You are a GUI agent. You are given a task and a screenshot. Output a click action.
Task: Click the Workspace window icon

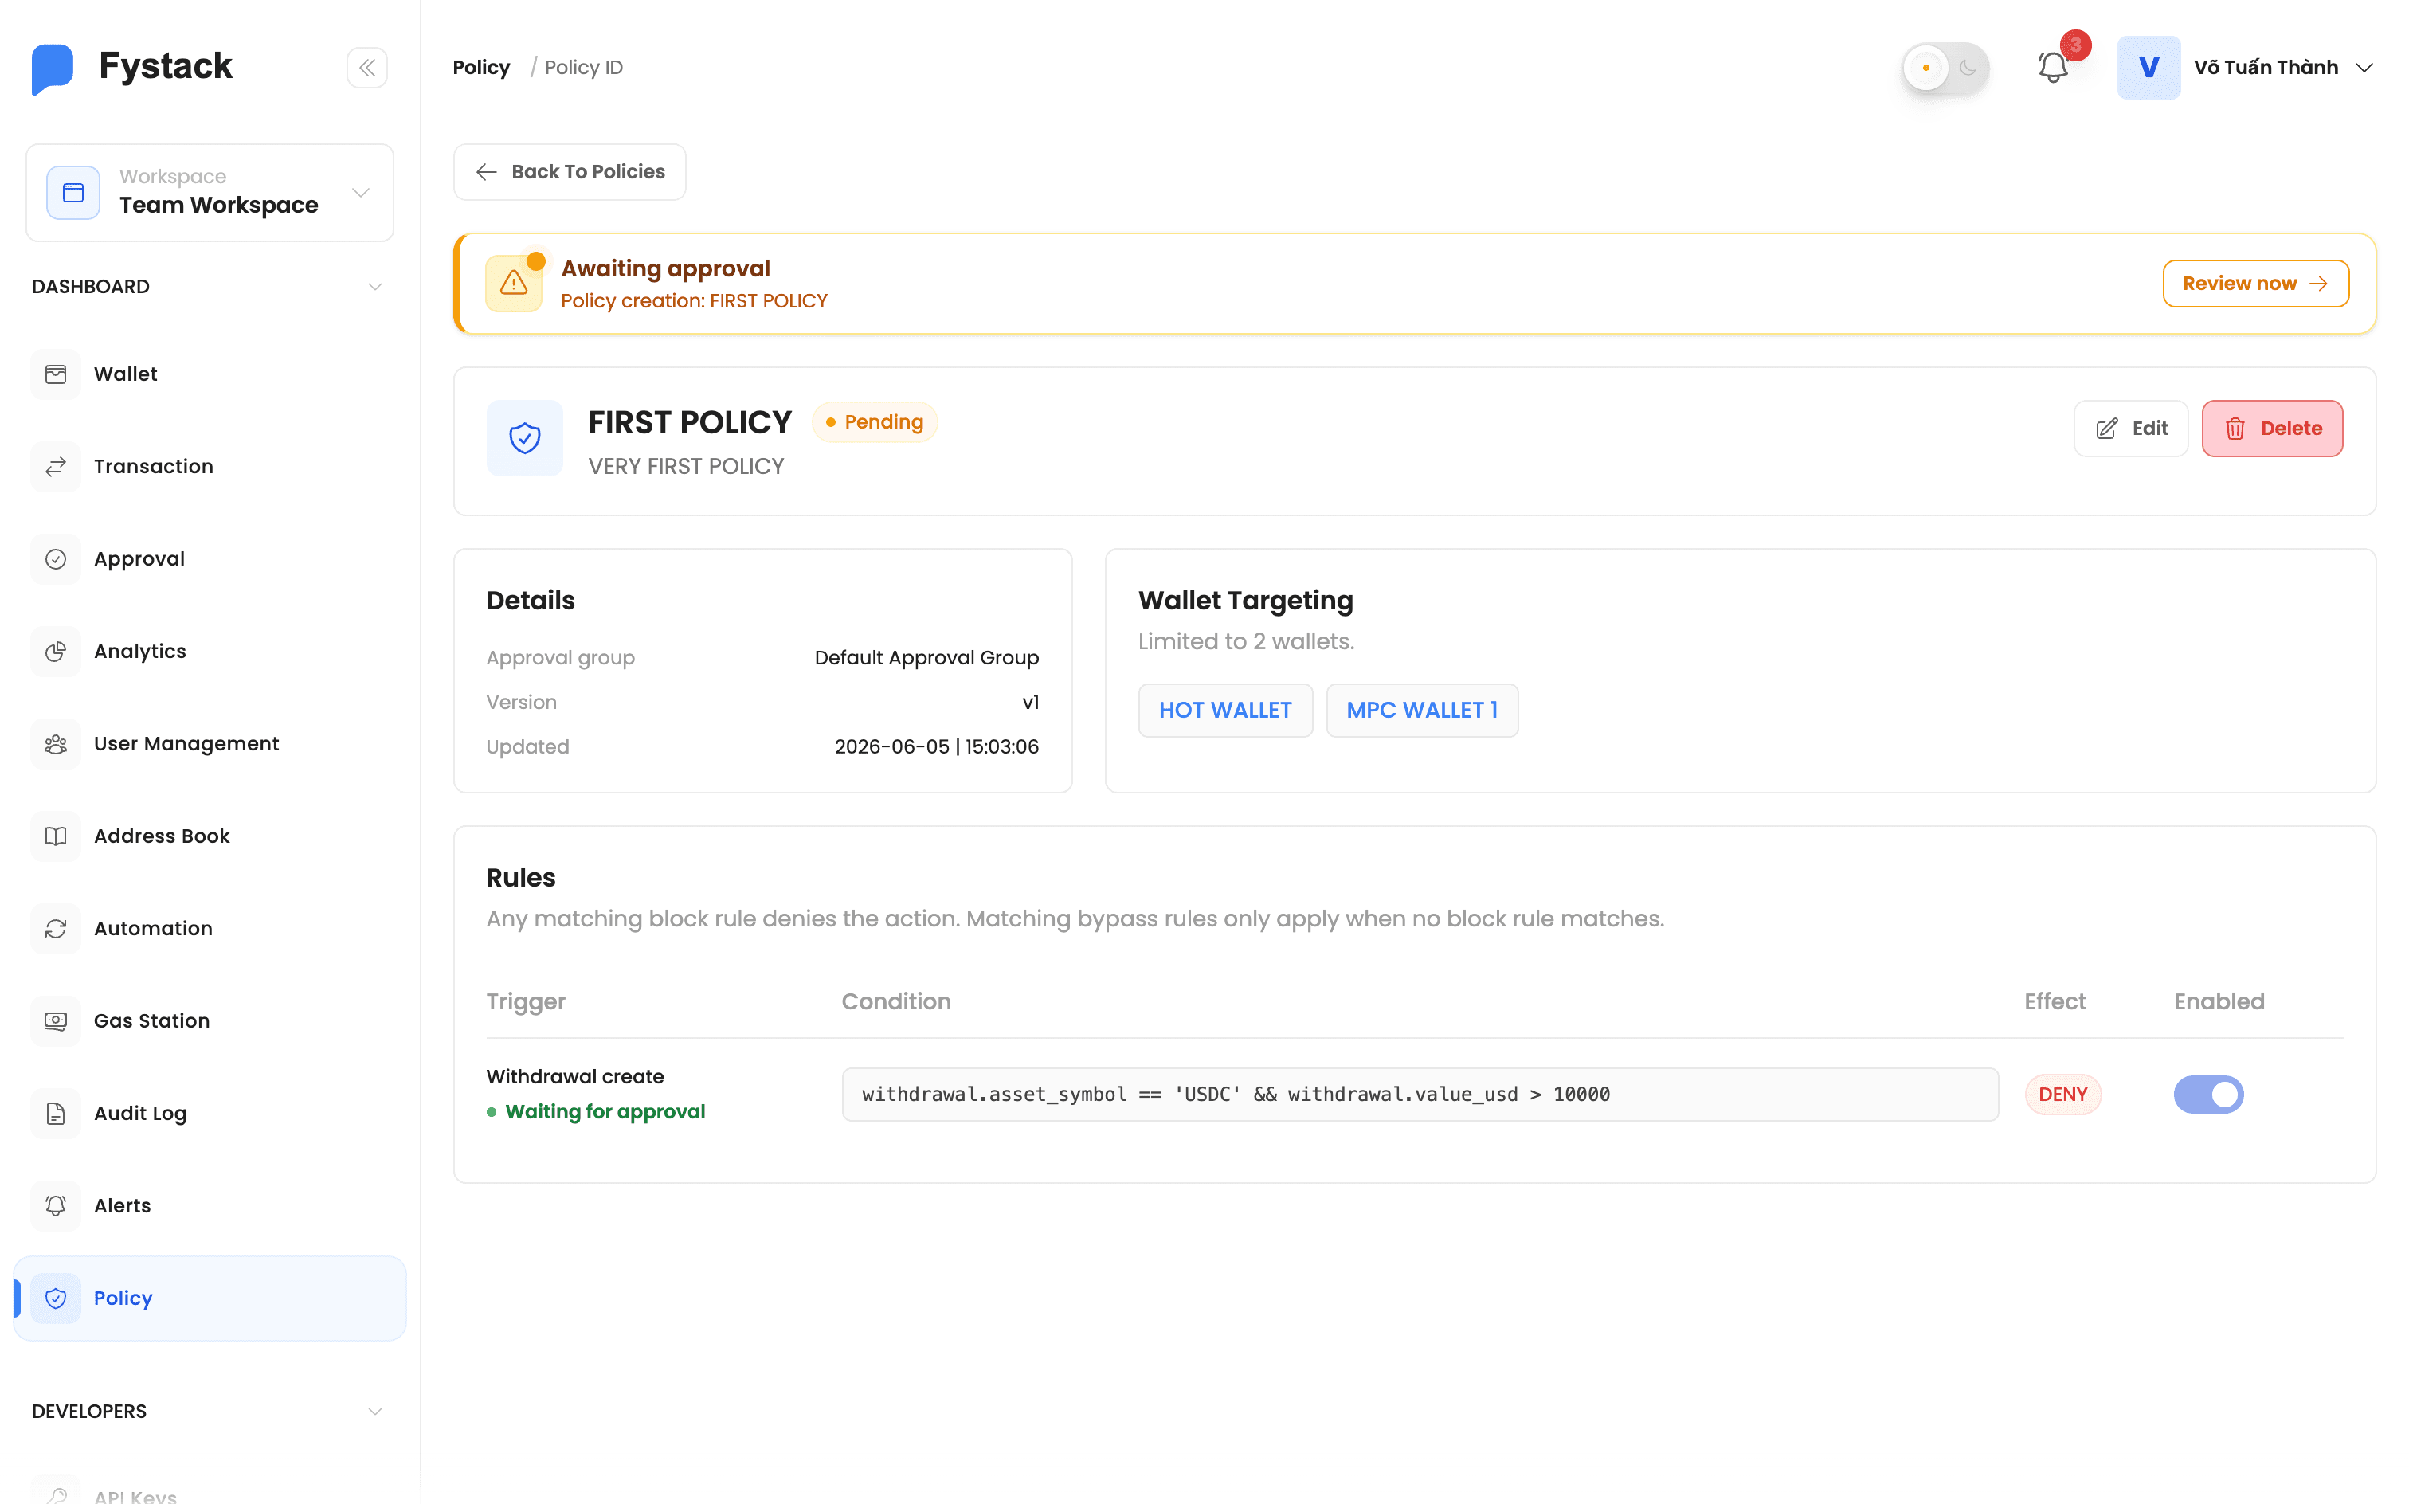tap(73, 192)
